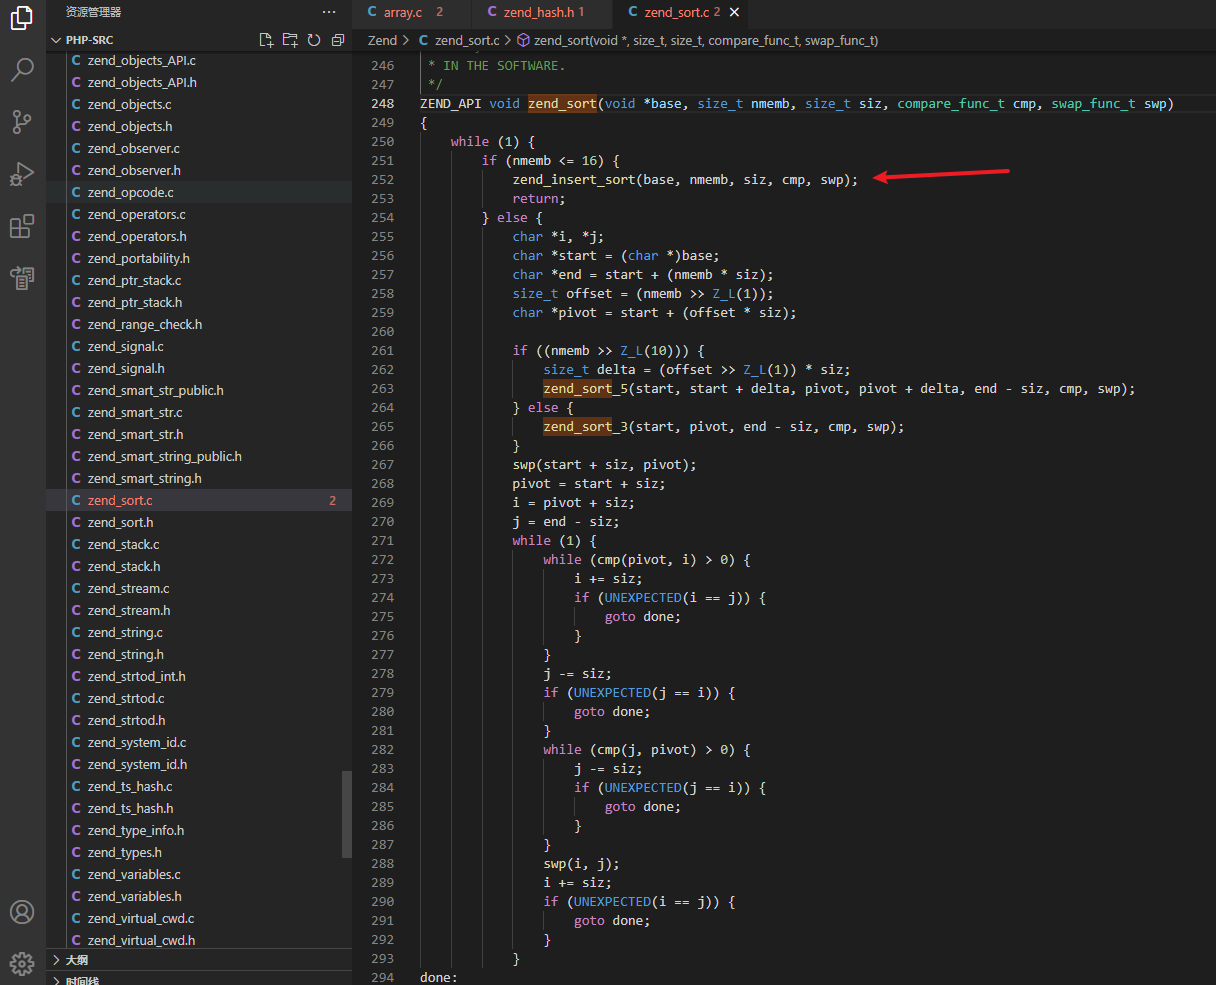Open the Manage settings gear
This screenshot has height=985, width=1216.
pos(22,964)
